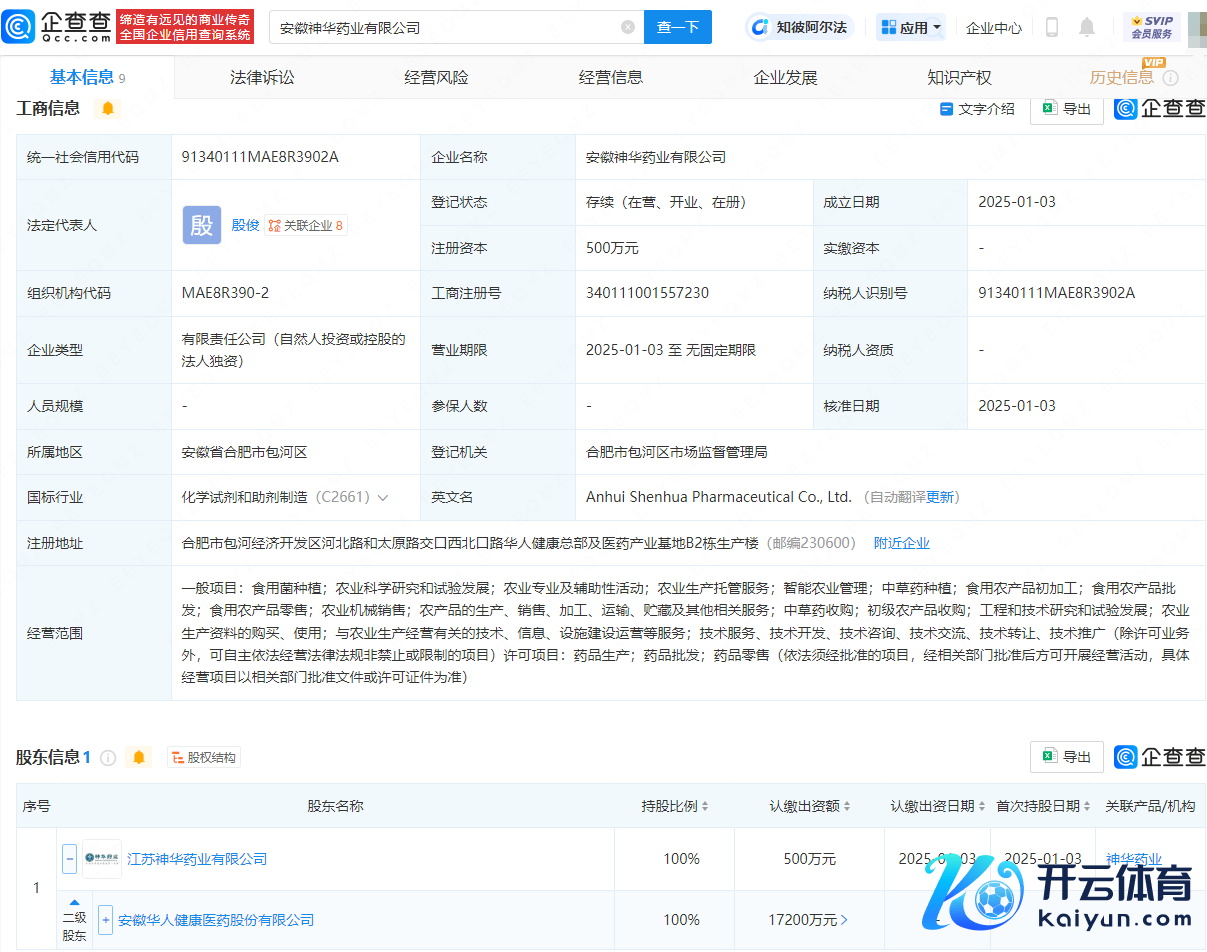
Task: Toggle the 文字介绍 text view
Action: (977, 109)
